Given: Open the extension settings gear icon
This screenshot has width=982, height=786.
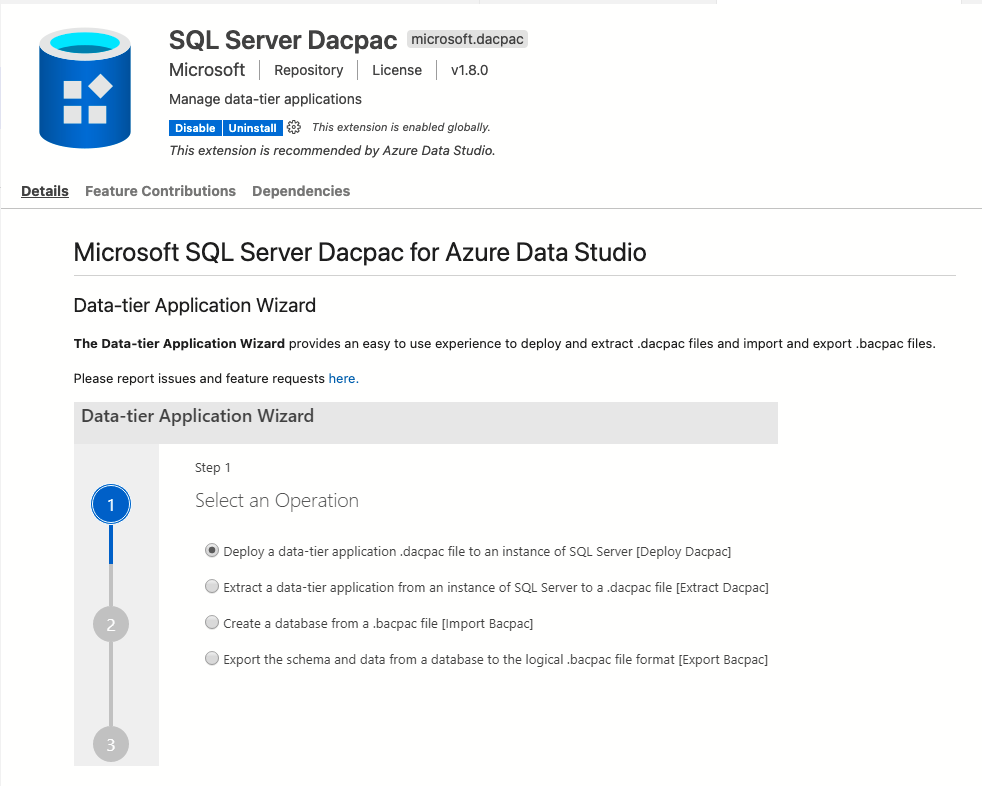Looking at the screenshot, I should [x=294, y=128].
